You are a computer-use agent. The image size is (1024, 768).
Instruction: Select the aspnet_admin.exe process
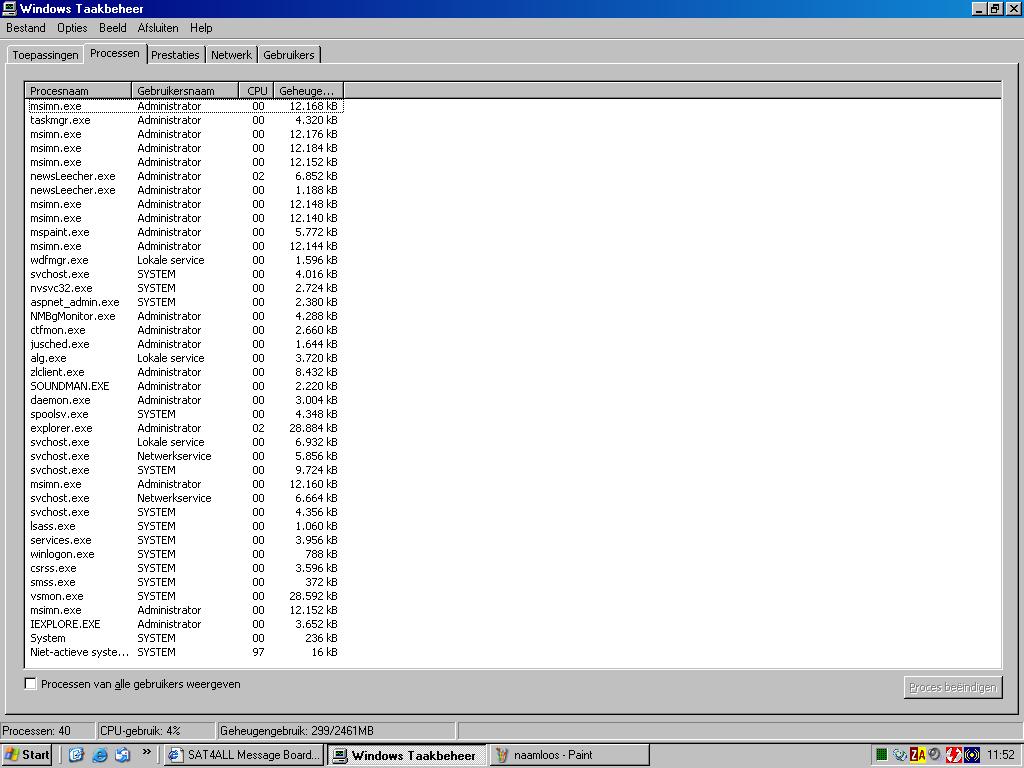click(185, 302)
